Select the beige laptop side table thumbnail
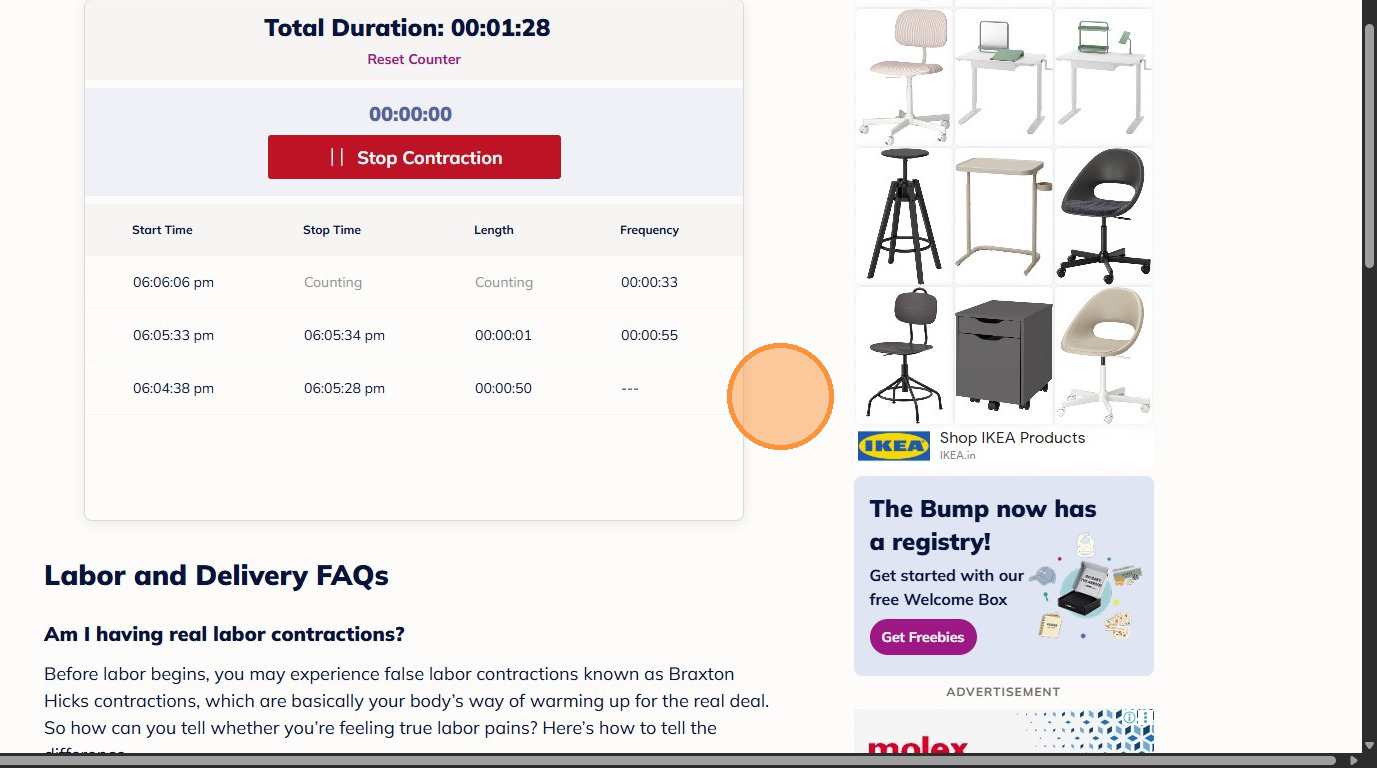 [x=1004, y=216]
